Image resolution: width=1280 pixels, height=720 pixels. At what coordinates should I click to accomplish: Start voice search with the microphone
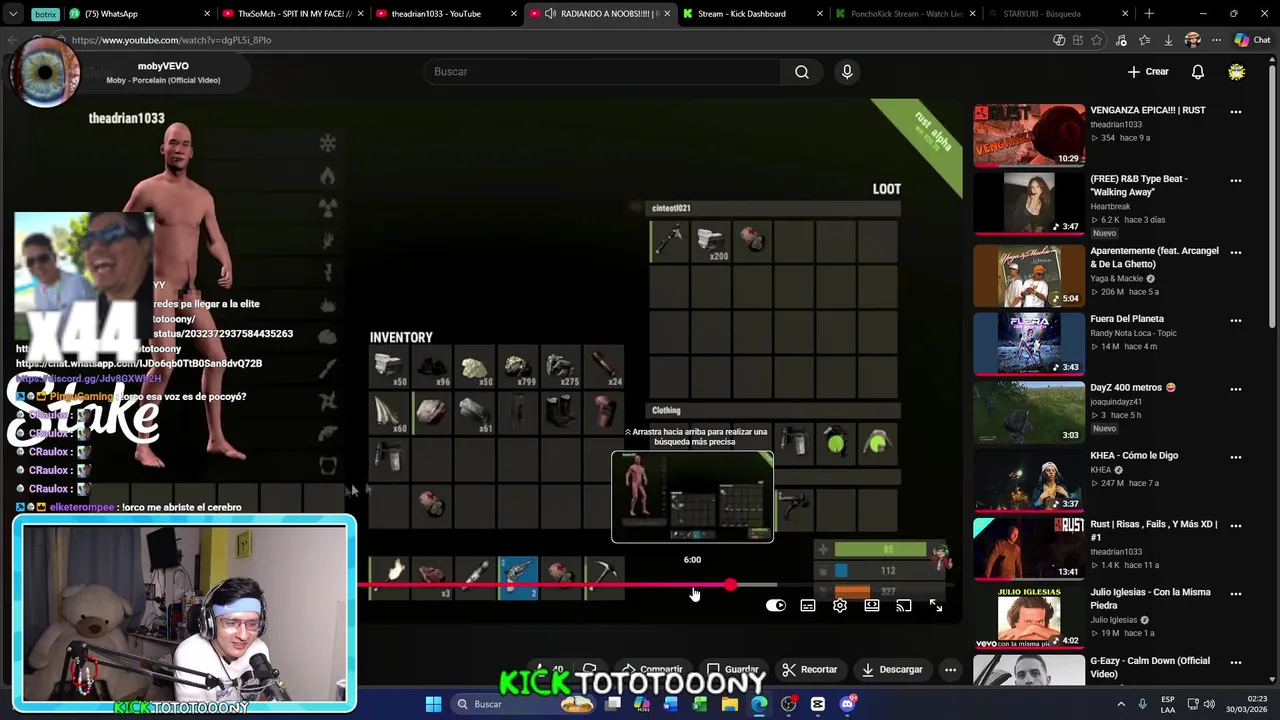pyautogui.click(x=847, y=72)
